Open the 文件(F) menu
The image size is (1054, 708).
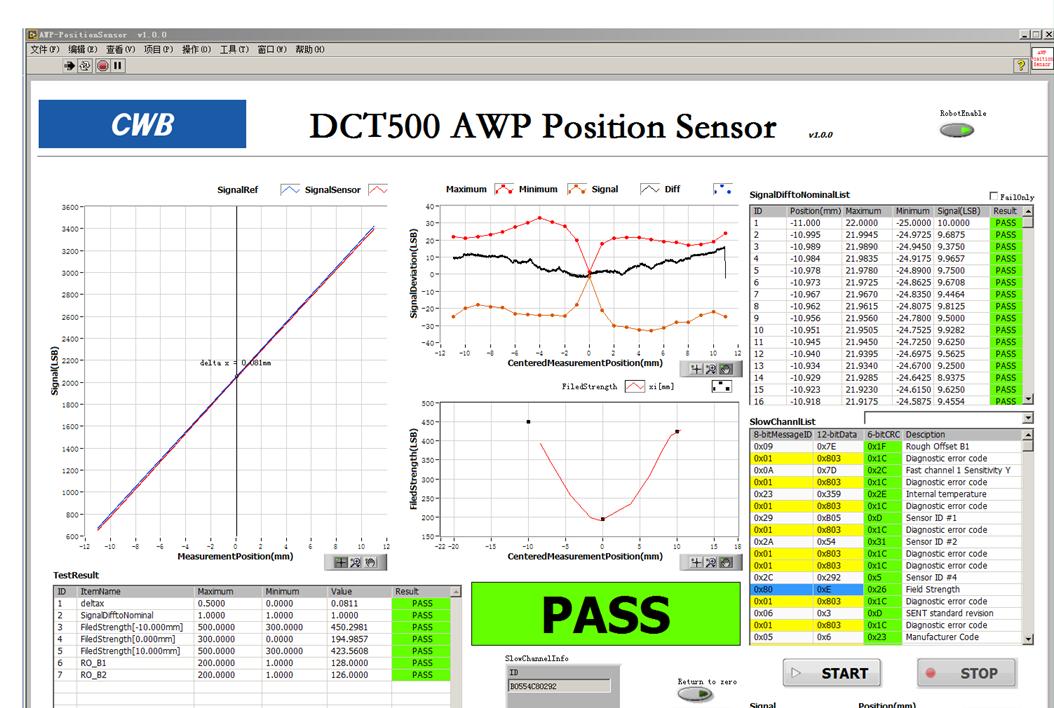coord(44,50)
